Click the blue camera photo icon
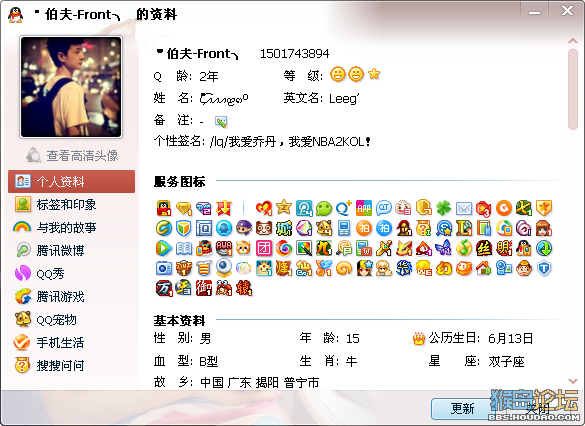585x426 pixels. 163,268
